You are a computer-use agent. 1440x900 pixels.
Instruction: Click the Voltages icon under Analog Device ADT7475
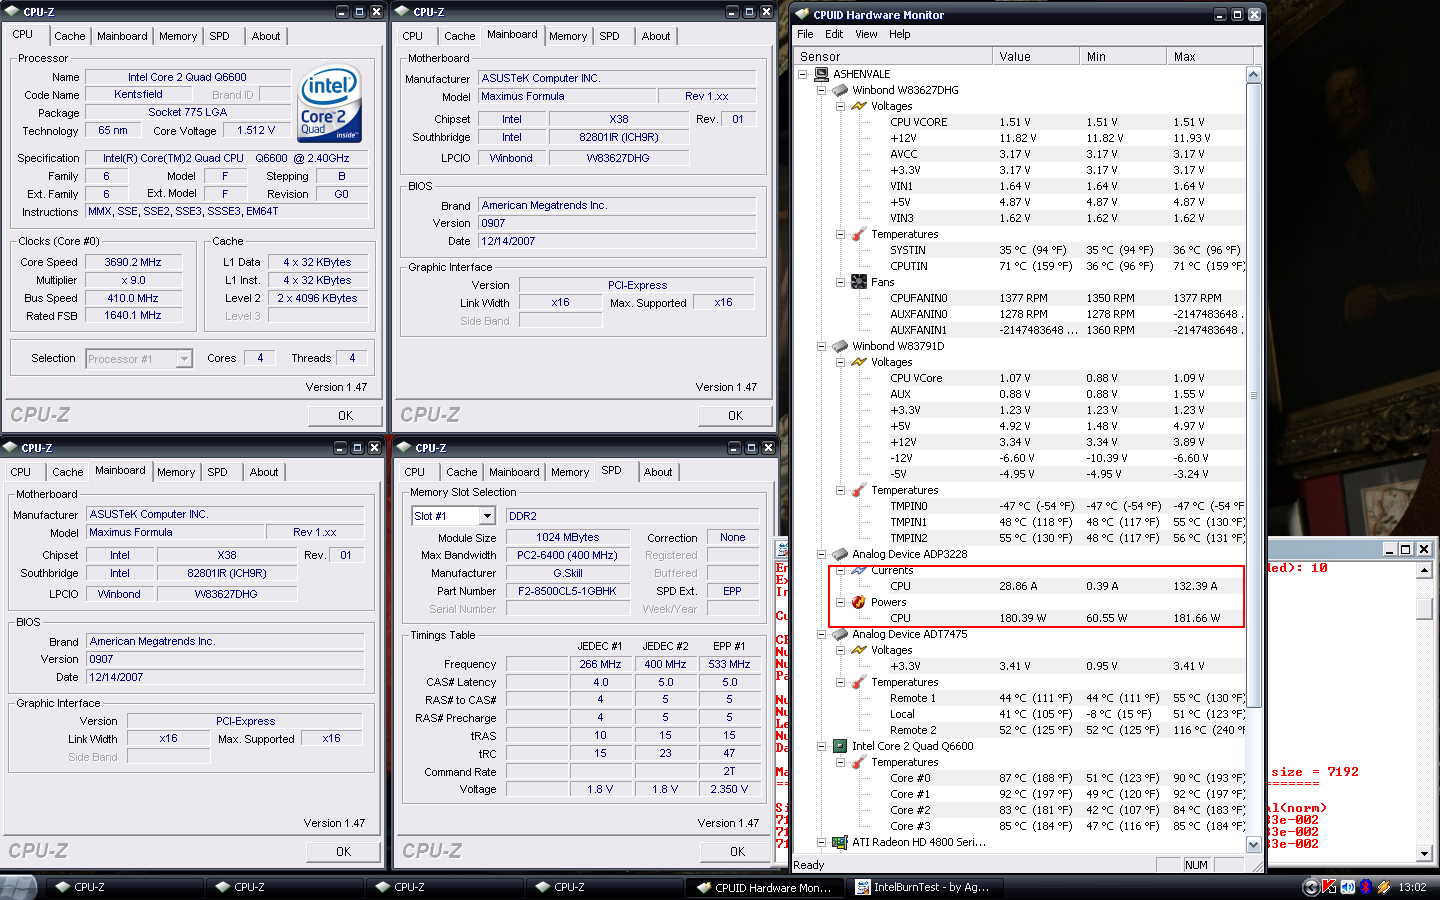[x=858, y=650]
